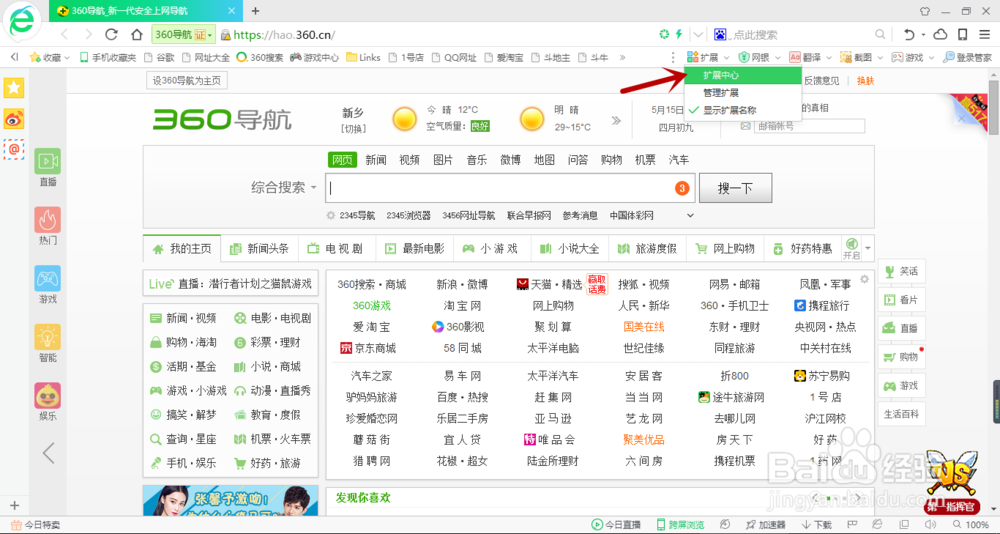Open 苏宁易购 link

[x=821, y=376]
